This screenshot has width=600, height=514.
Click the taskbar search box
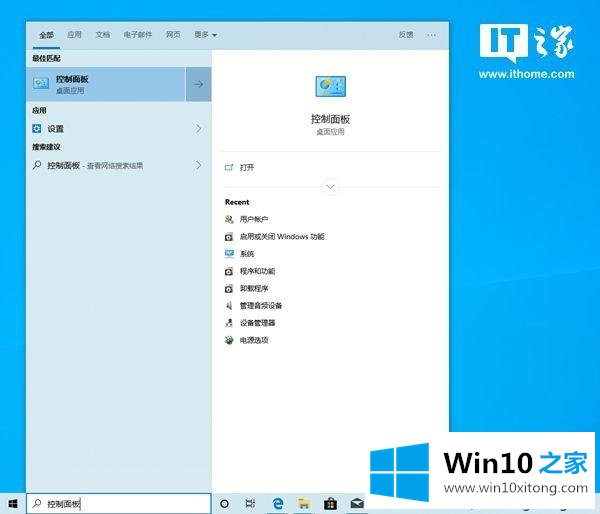(119, 504)
